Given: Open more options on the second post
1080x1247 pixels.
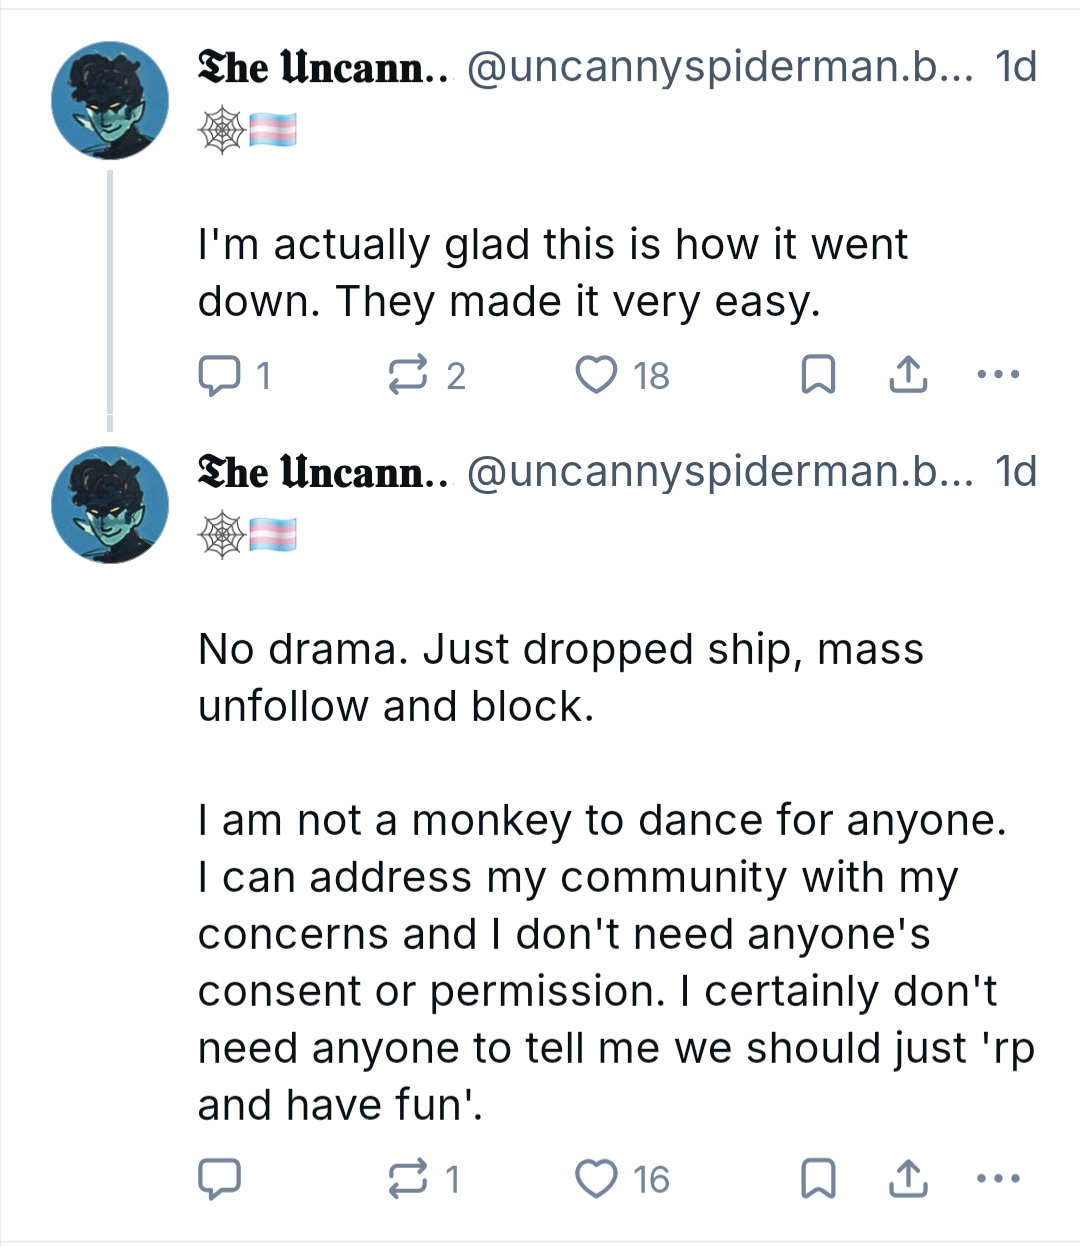Looking at the screenshot, I should [x=997, y=1180].
